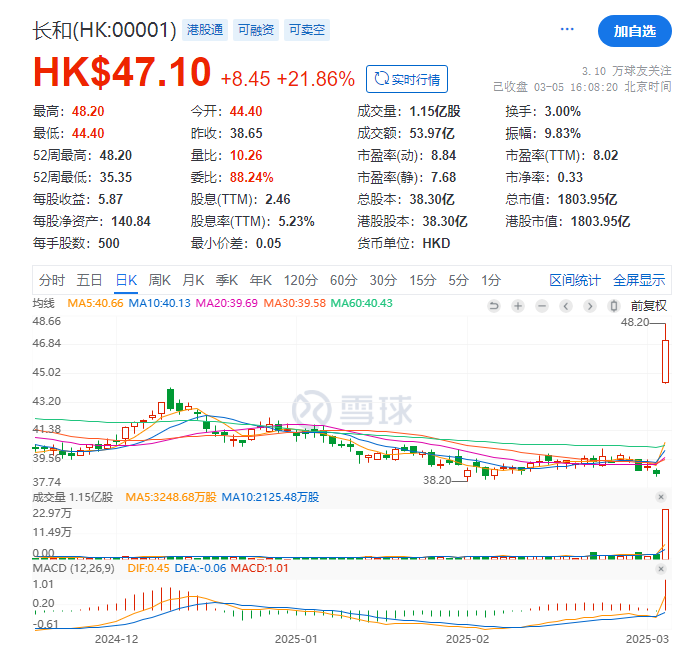This screenshot has width=677, height=654.
Task: Open the three-dot more options menu
Action: 567,29
